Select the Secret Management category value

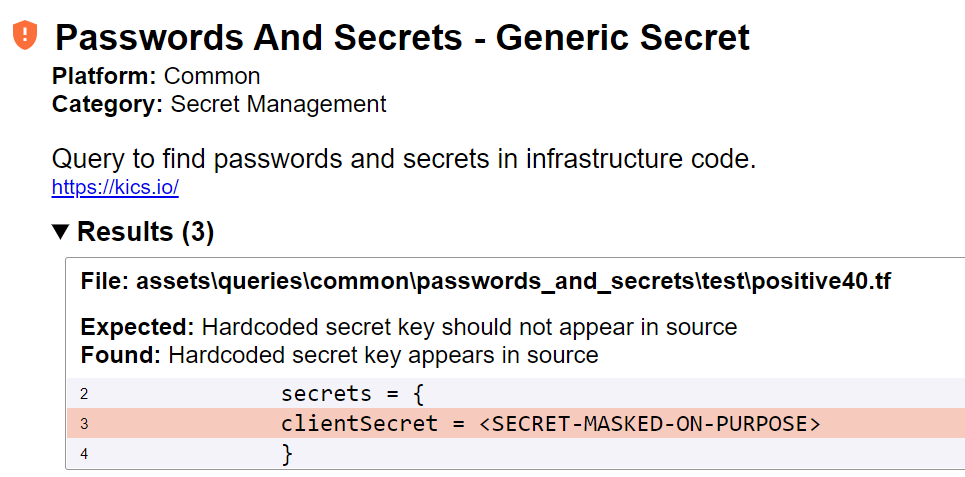278,104
